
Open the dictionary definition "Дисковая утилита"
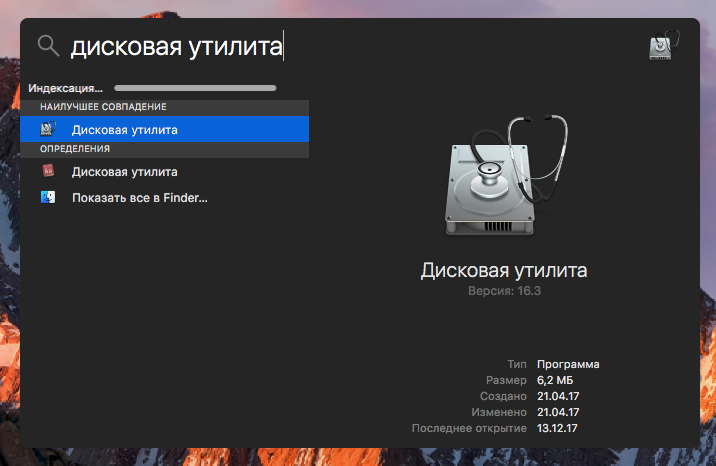coord(164,172)
